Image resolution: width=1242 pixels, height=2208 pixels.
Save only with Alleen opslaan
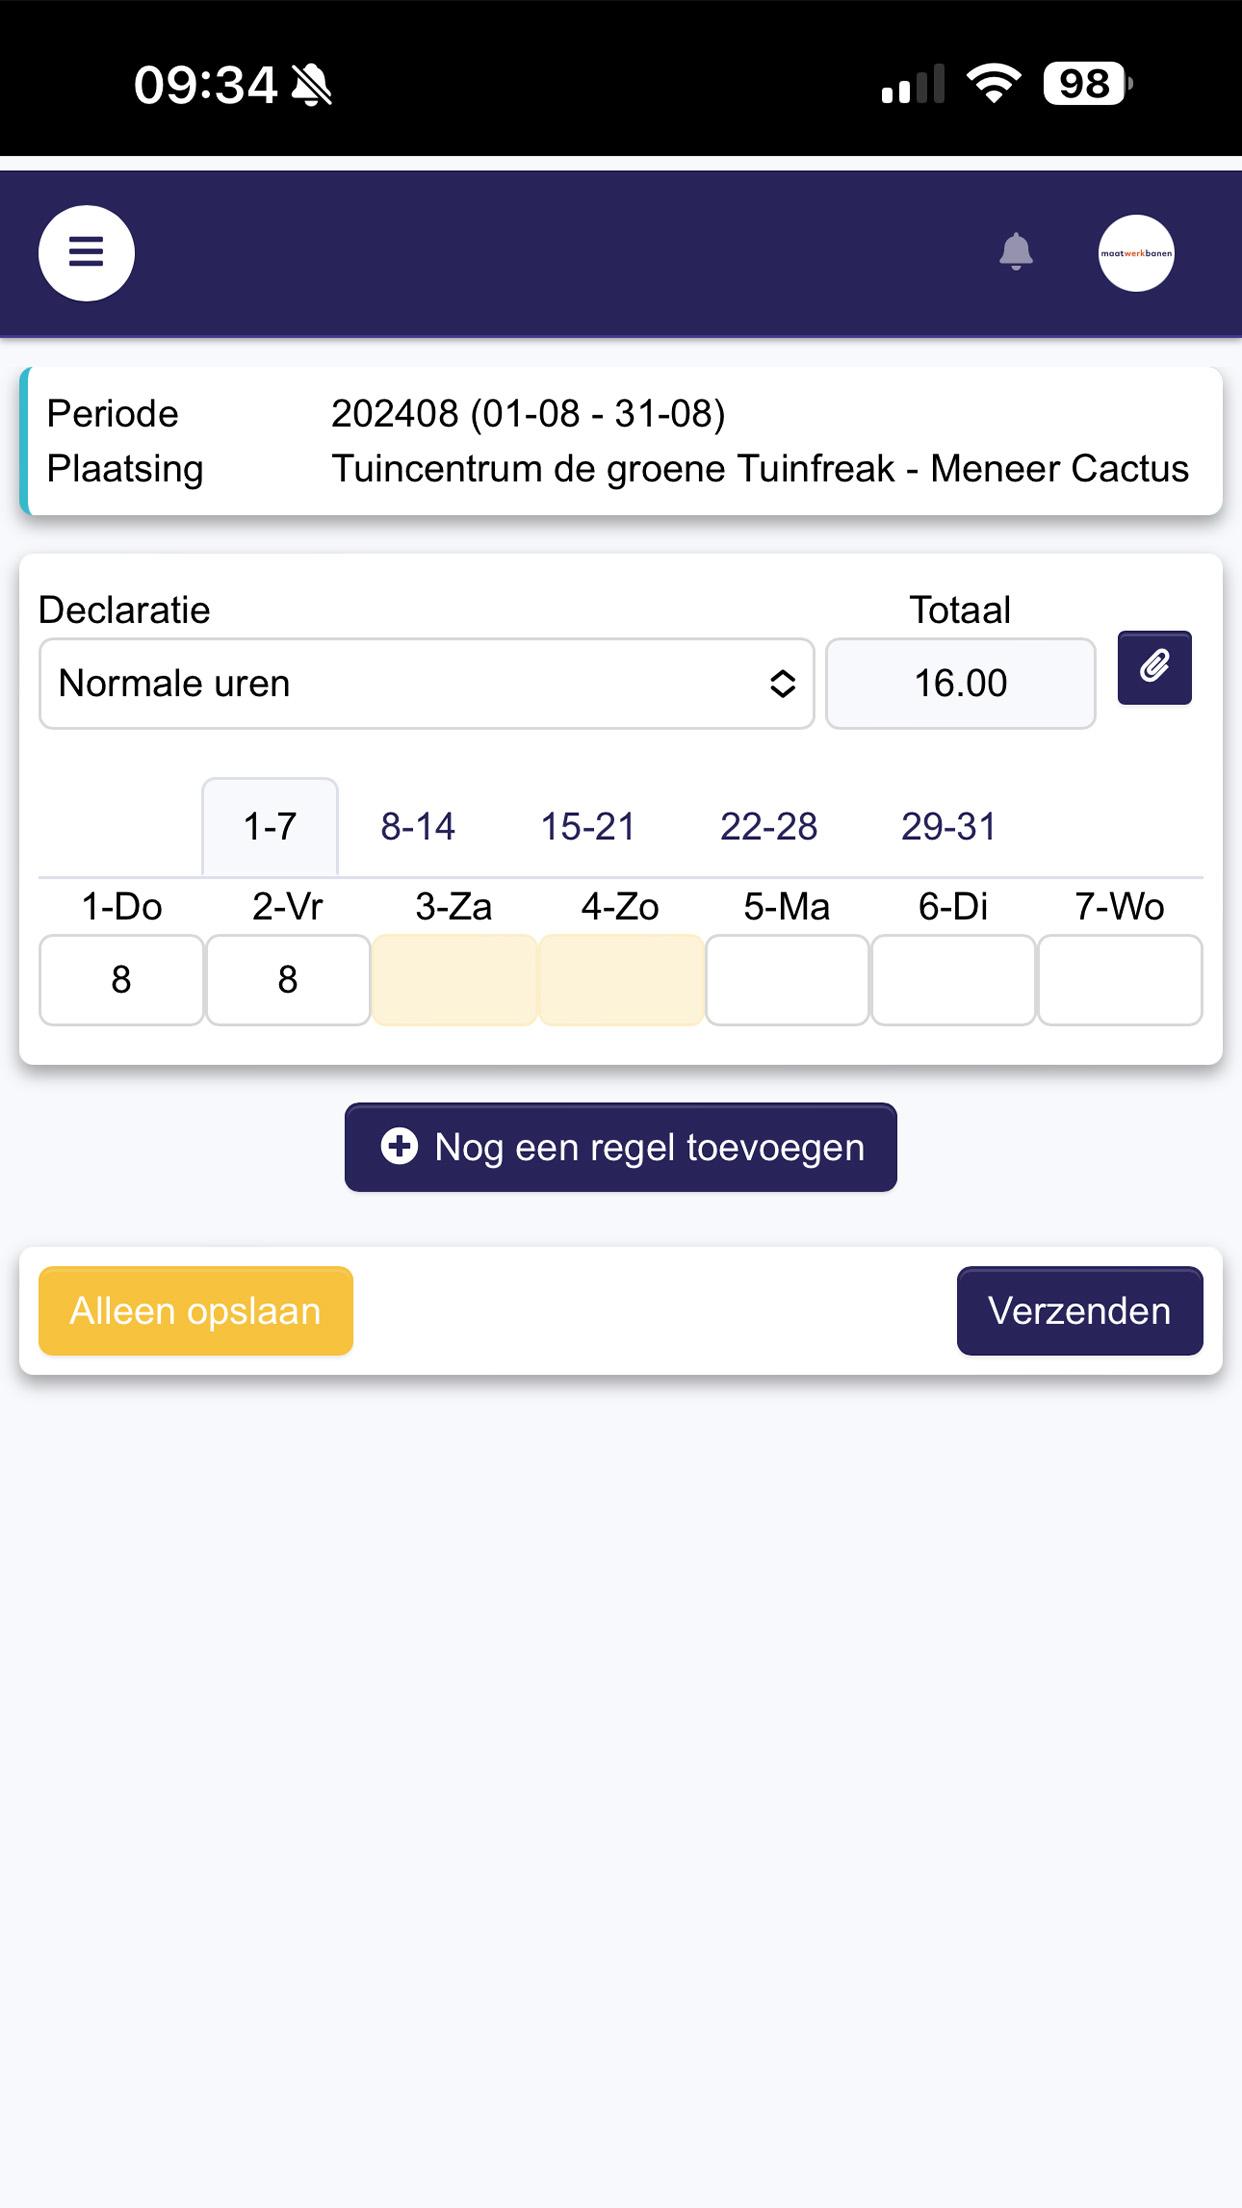click(196, 1311)
